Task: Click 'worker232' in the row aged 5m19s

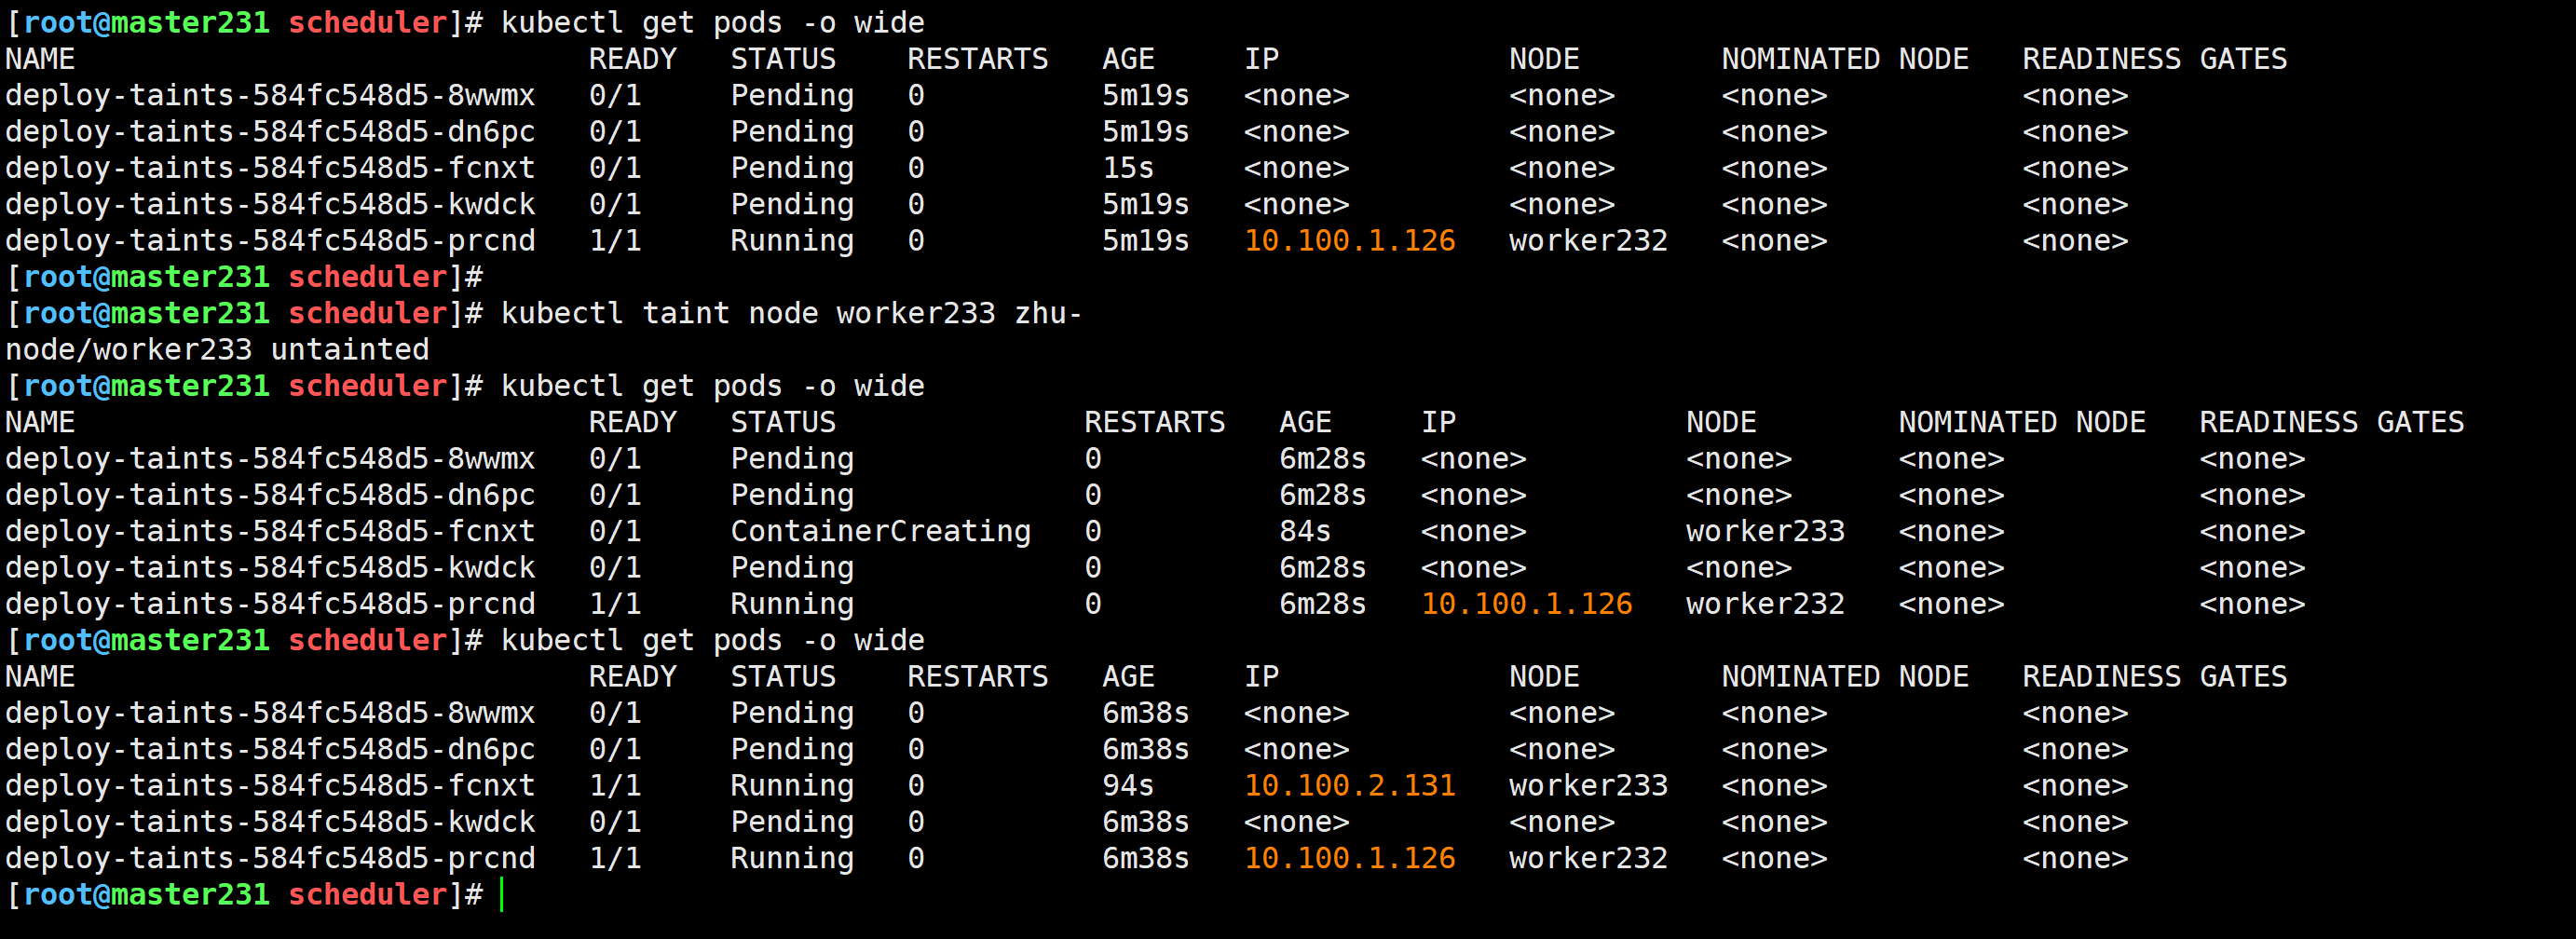Action: coord(1588,240)
